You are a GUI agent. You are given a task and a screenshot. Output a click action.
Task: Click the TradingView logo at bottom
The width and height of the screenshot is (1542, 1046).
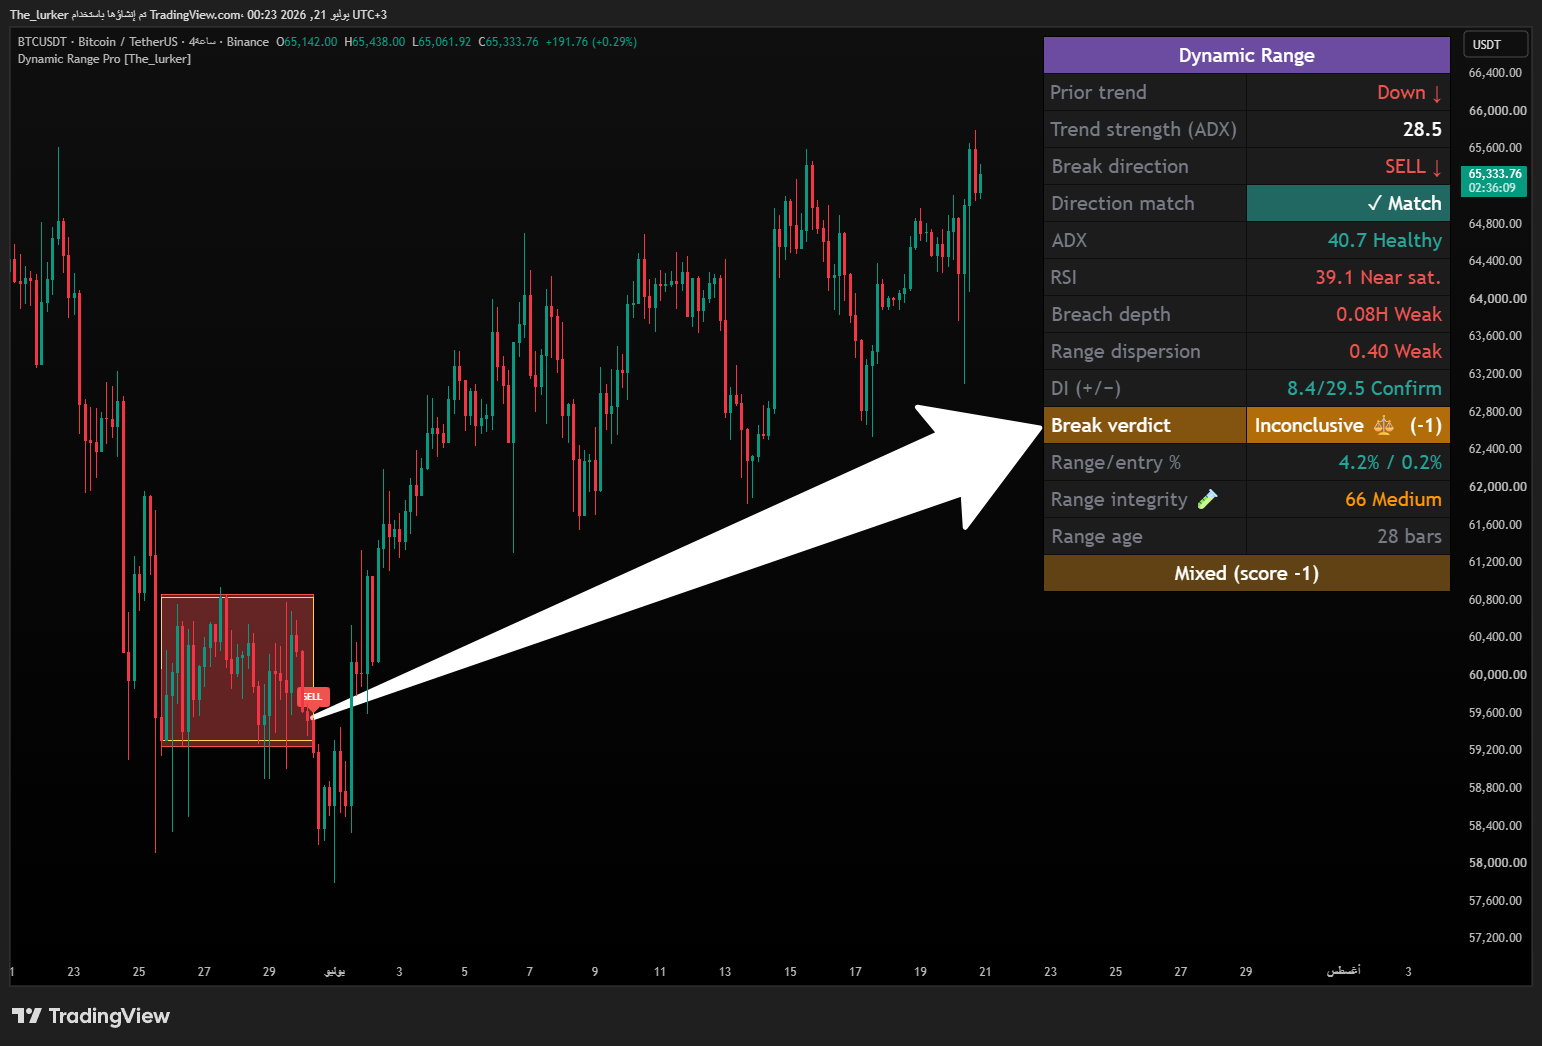pos(91,1016)
